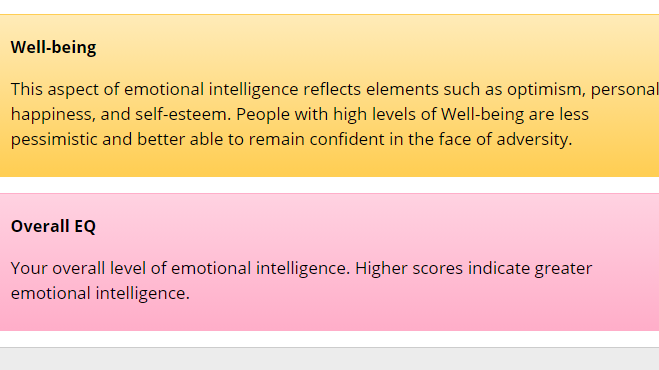This screenshot has height=370, width=659.
Task: Select the word "confident" in the yellow panel
Action: (347, 139)
